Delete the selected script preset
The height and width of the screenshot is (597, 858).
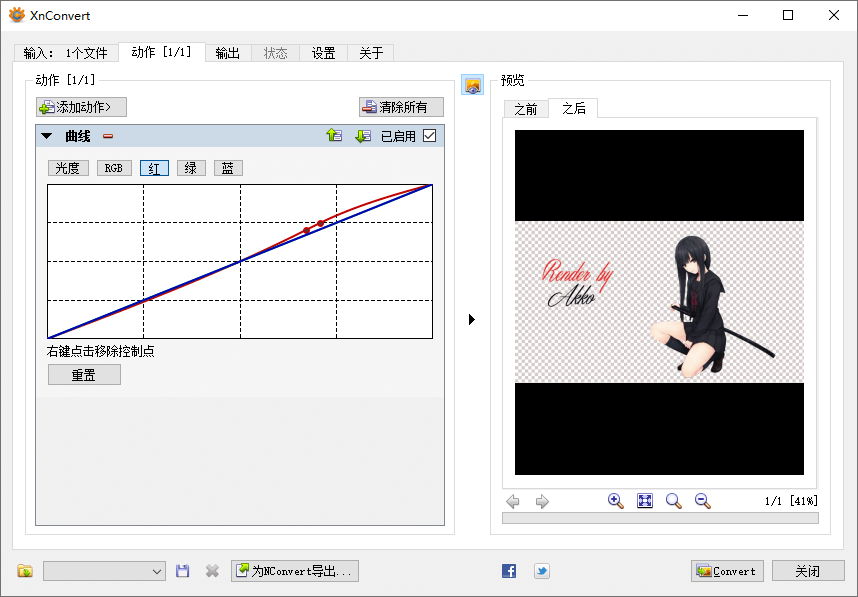coord(212,571)
